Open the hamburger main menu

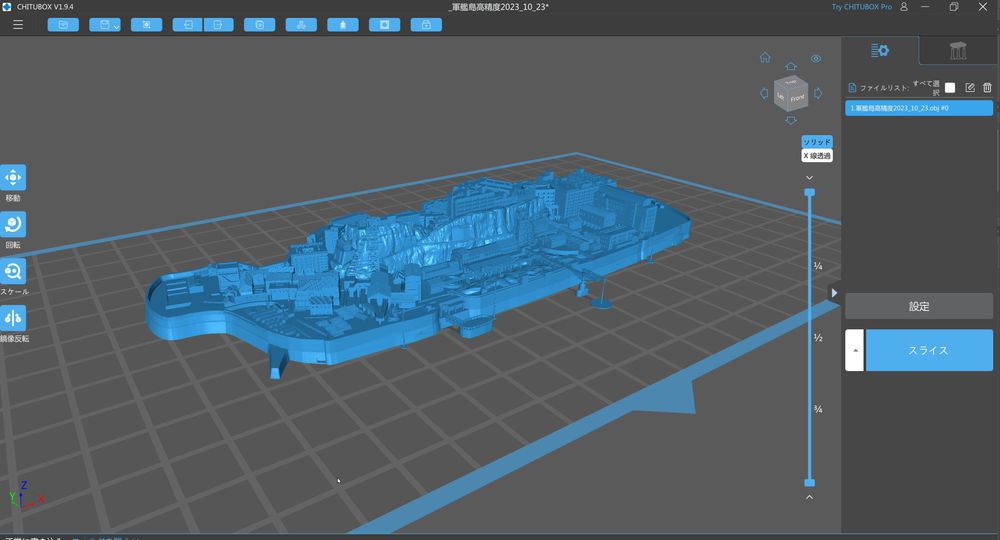point(18,25)
